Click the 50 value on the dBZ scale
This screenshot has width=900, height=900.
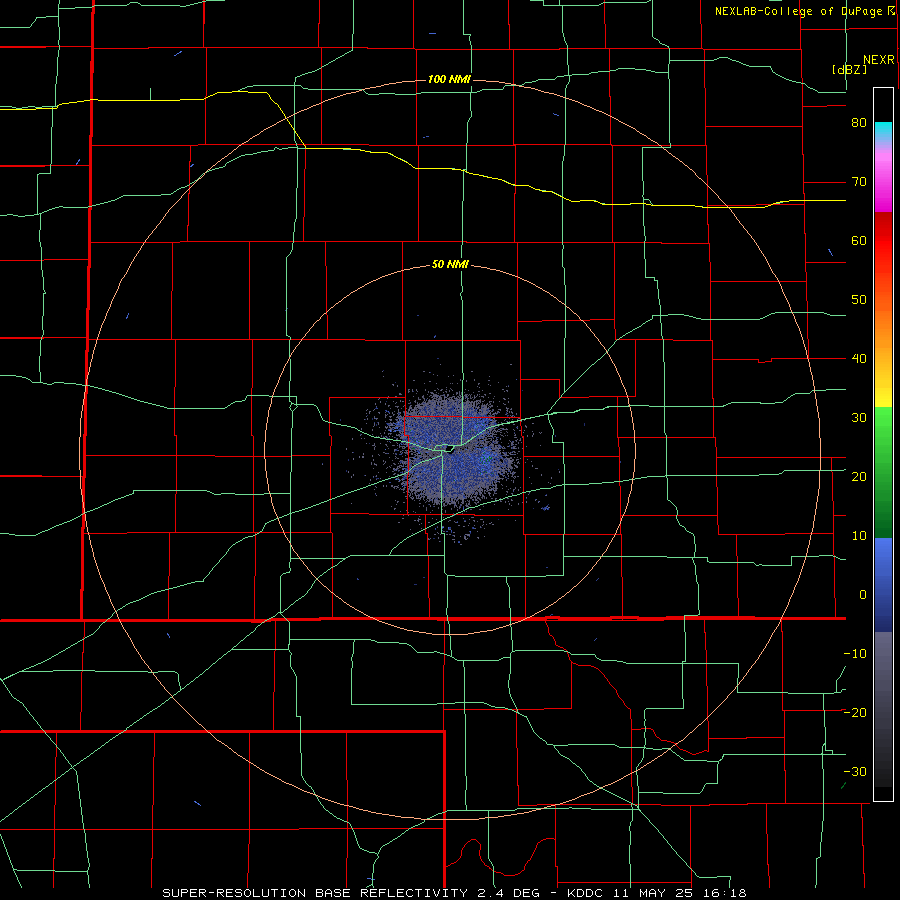[x=859, y=300]
